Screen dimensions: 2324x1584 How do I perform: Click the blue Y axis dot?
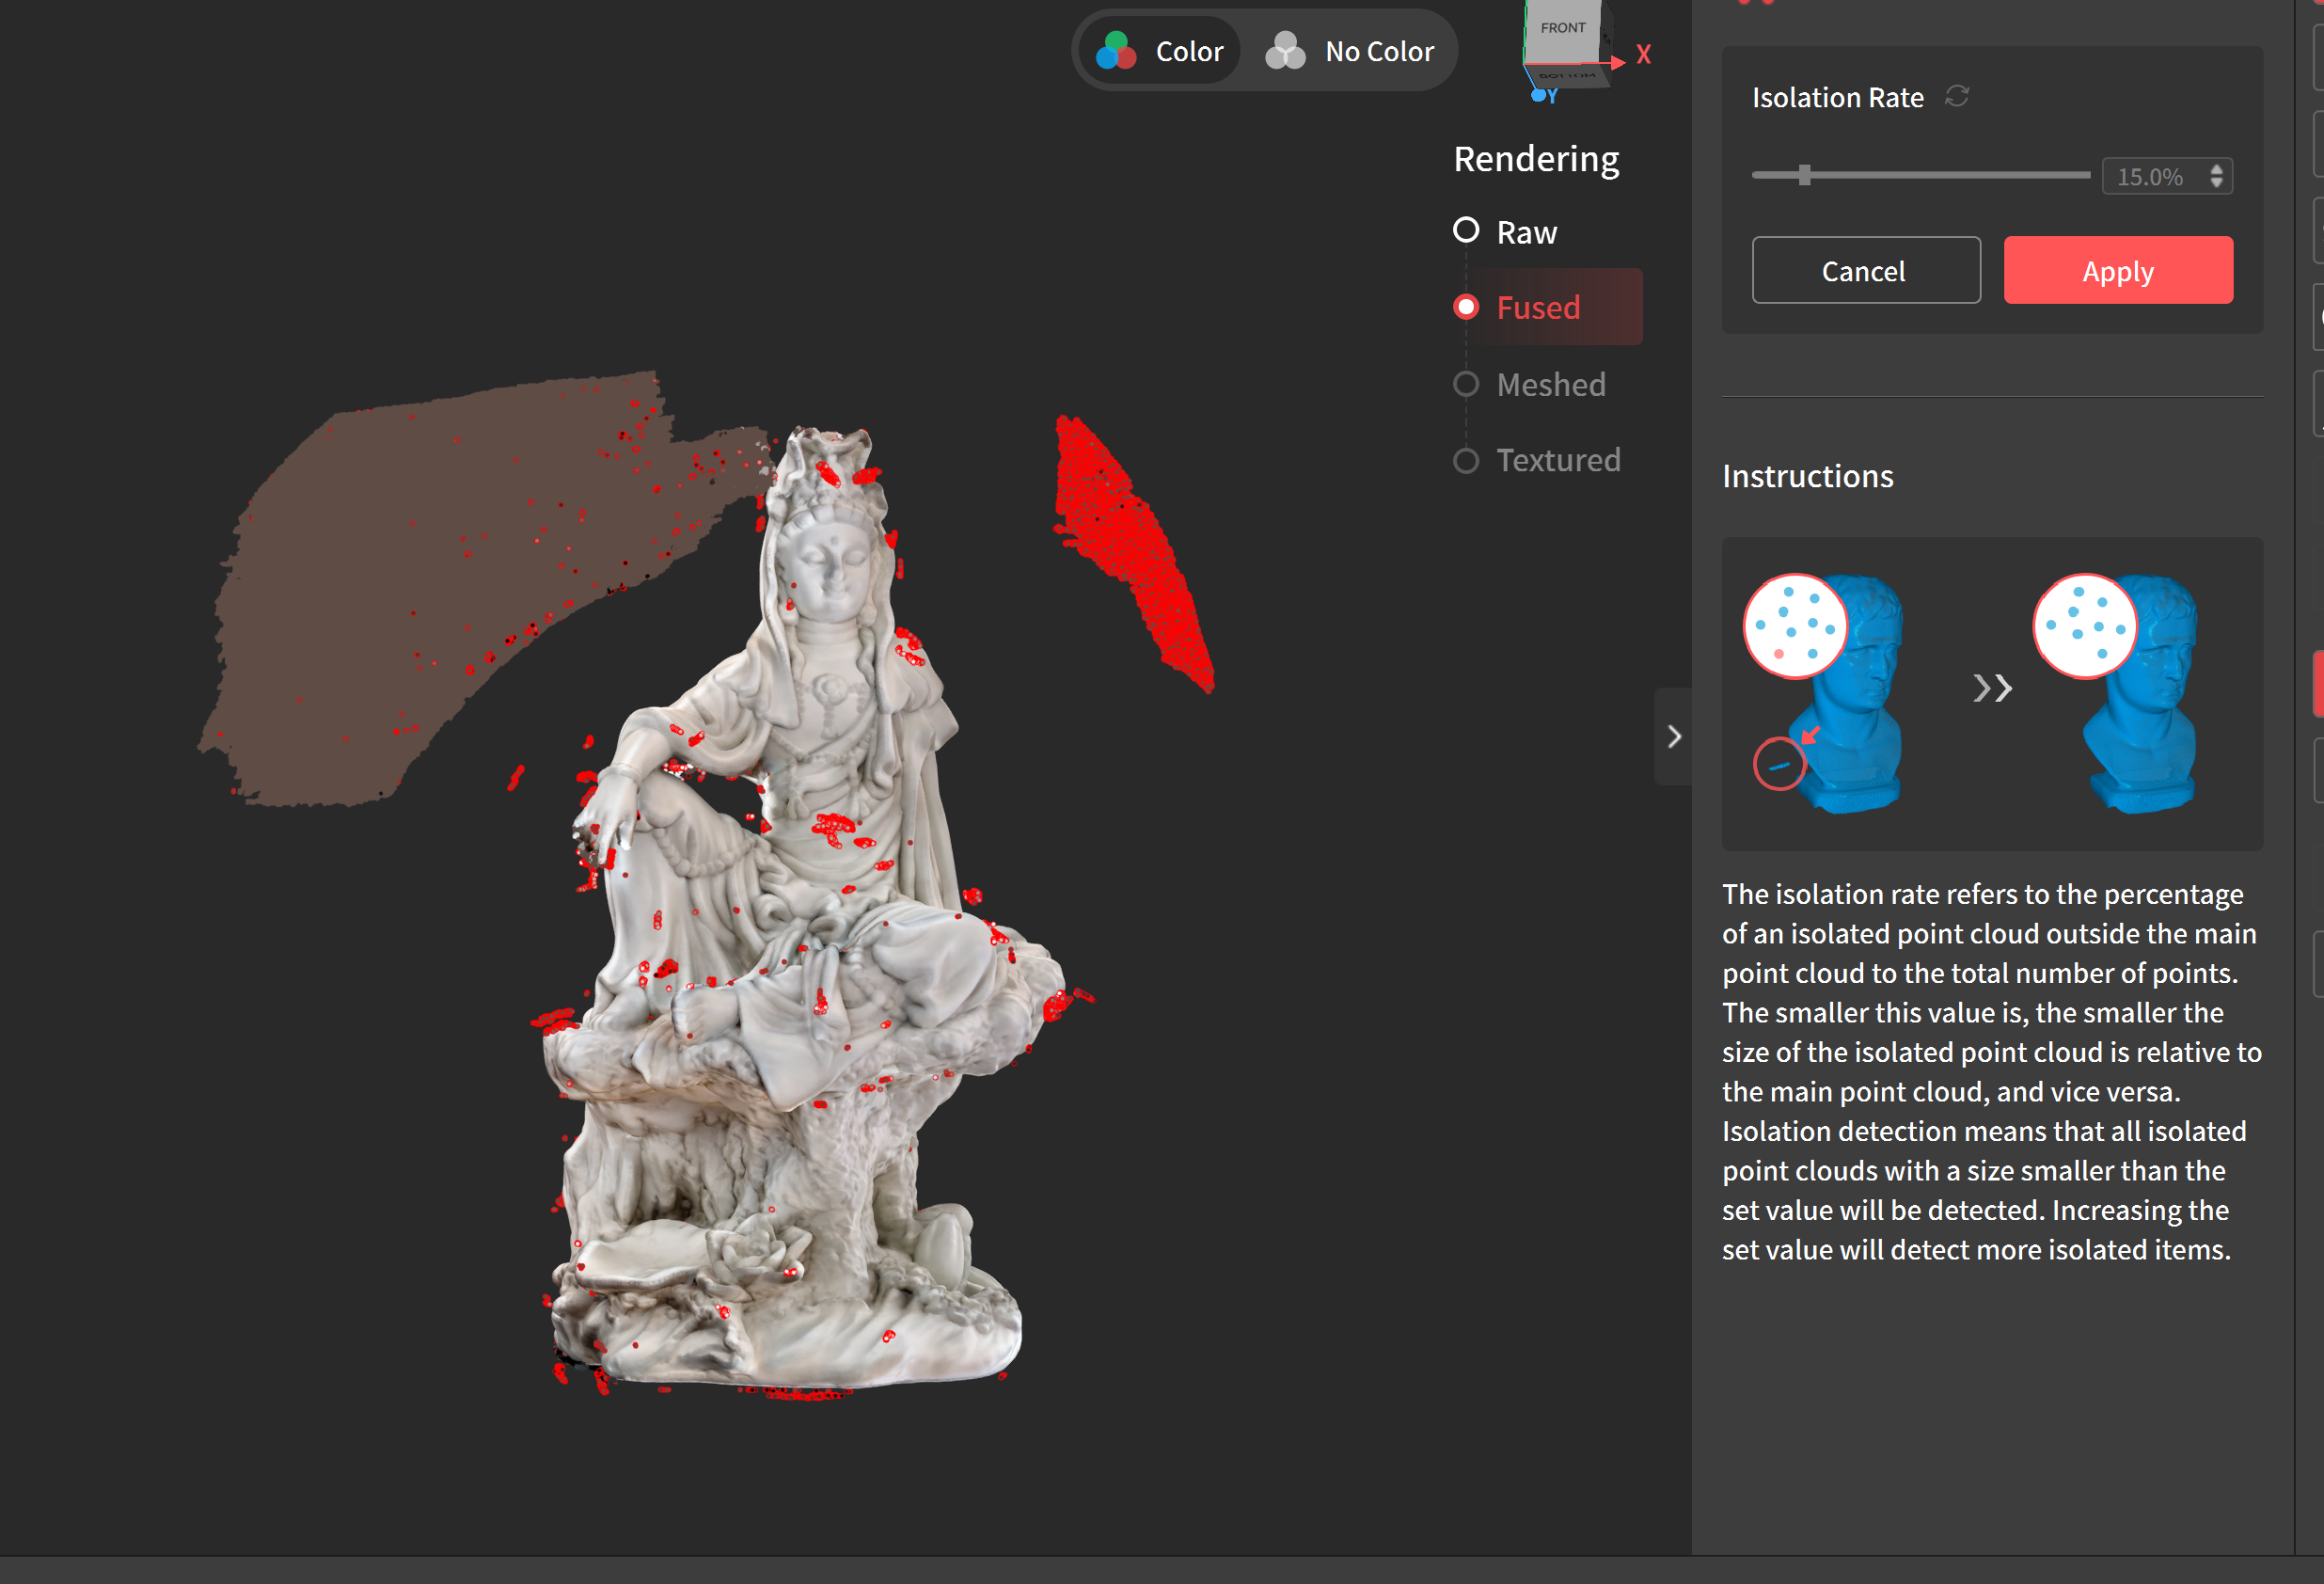[1538, 96]
